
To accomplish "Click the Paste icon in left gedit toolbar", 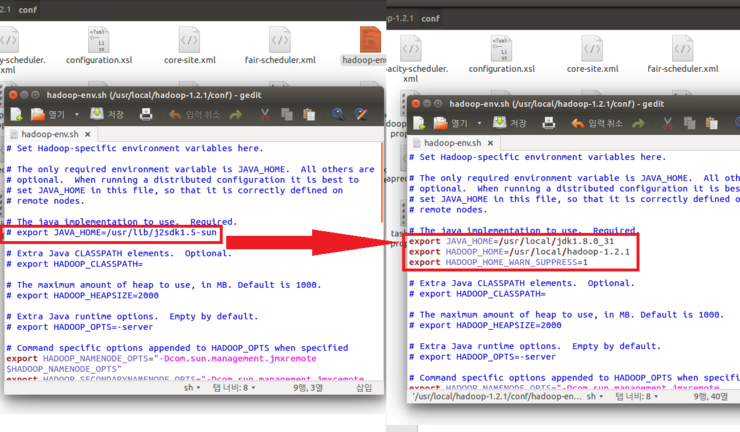I will 310,115.
